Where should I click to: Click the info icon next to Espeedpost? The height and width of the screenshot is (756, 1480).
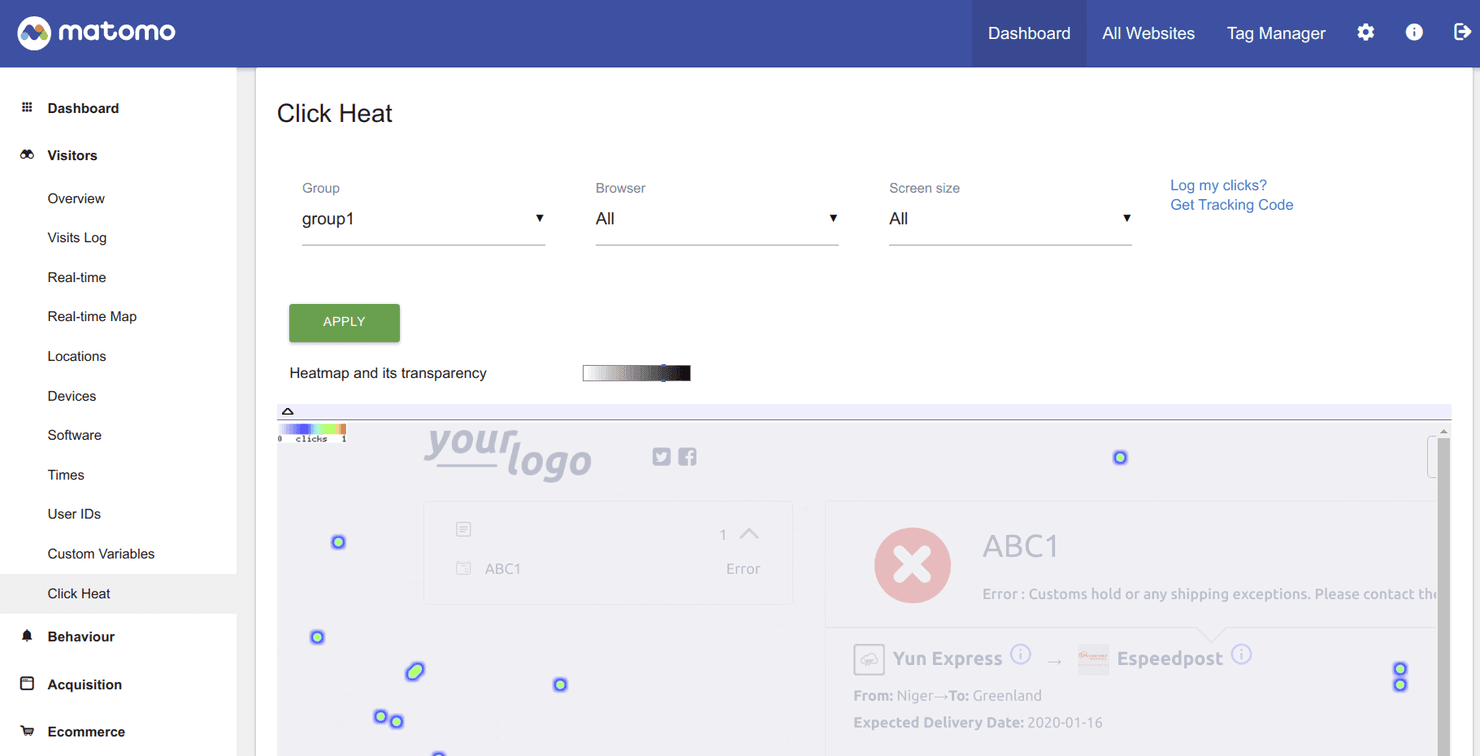click(x=1241, y=655)
